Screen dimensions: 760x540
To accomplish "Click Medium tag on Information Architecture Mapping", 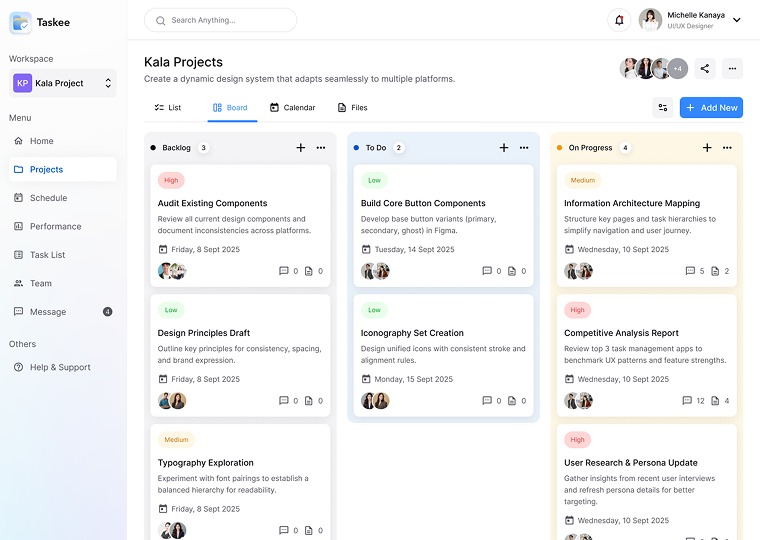I will (x=583, y=180).
